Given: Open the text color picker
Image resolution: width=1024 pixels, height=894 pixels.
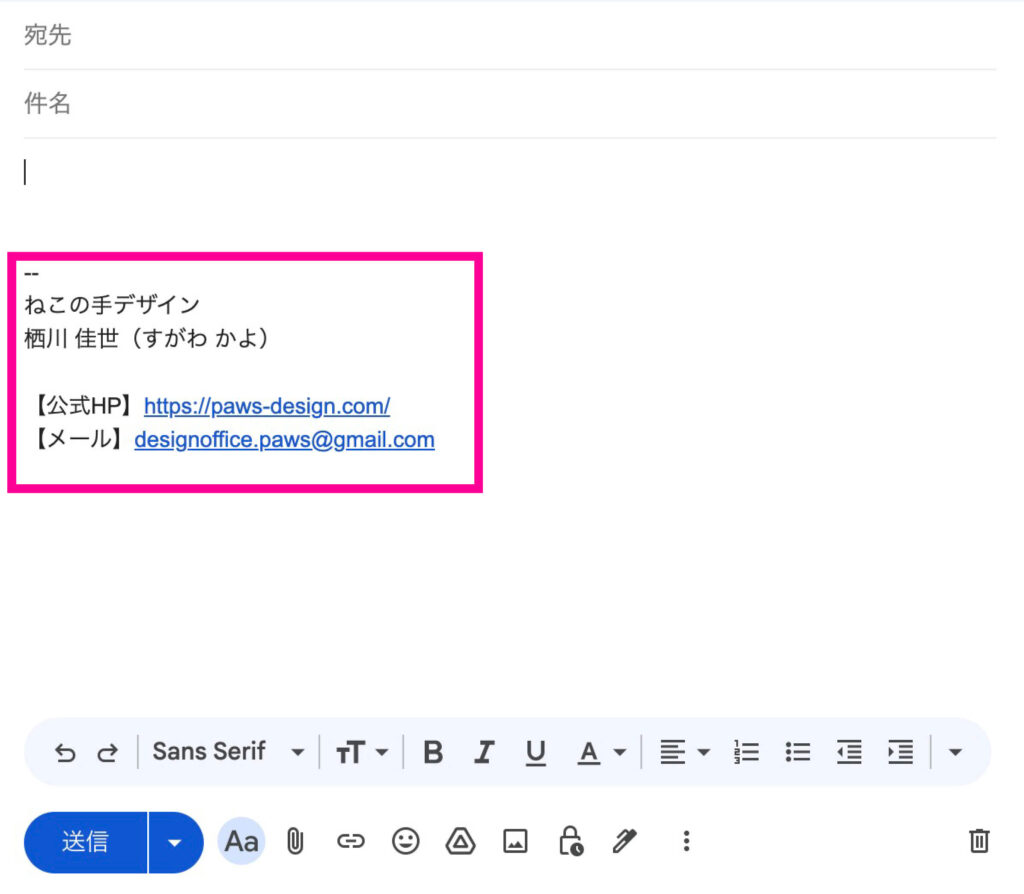Looking at the screenshot, I should point(601,752).
